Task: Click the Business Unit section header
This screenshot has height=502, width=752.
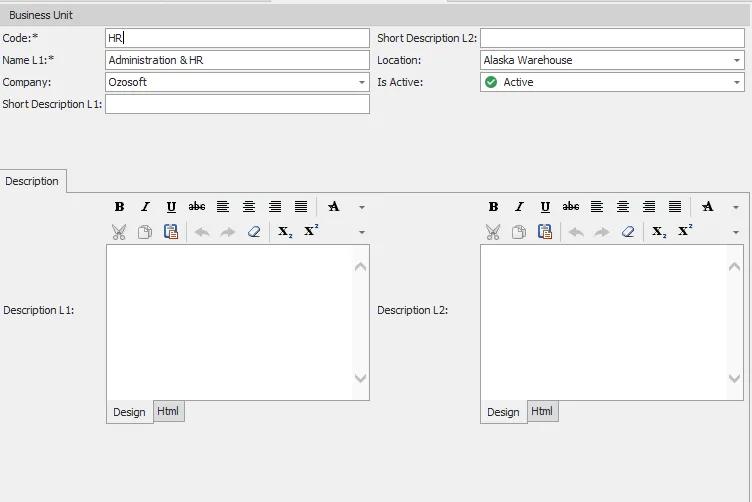Action: pos(376,15)
